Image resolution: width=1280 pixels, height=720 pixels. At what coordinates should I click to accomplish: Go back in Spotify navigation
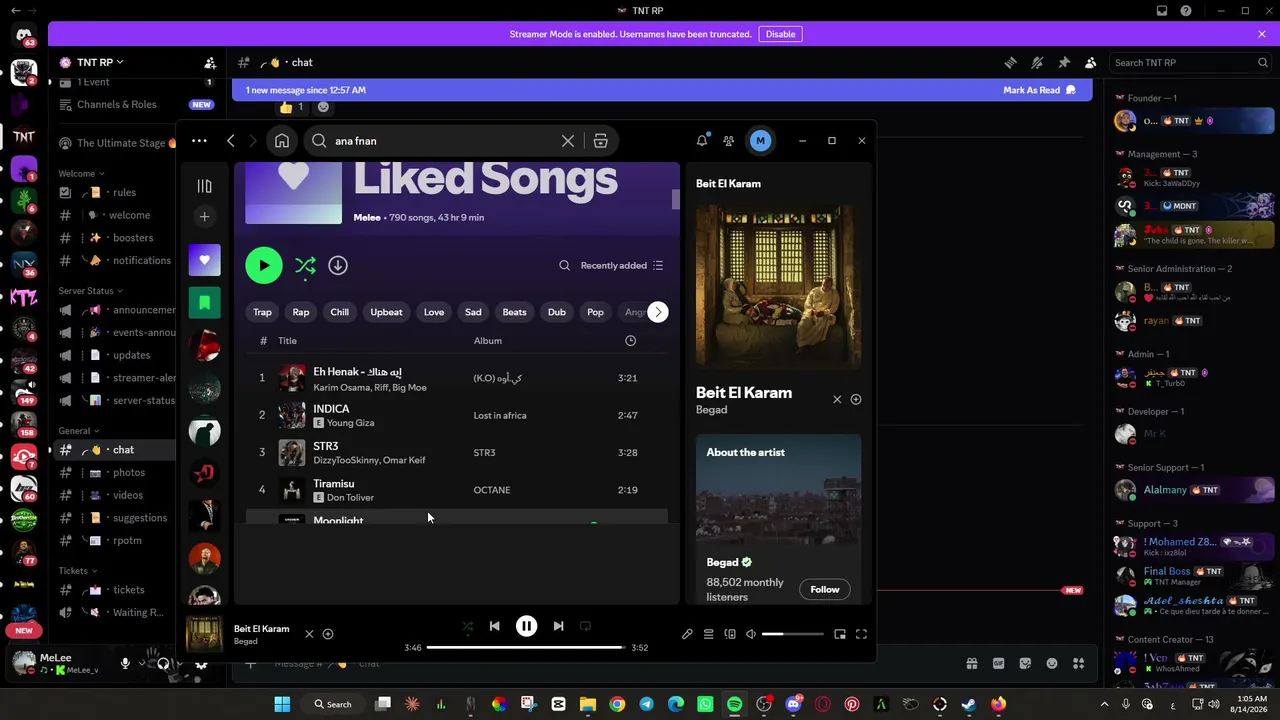(231, 141)
